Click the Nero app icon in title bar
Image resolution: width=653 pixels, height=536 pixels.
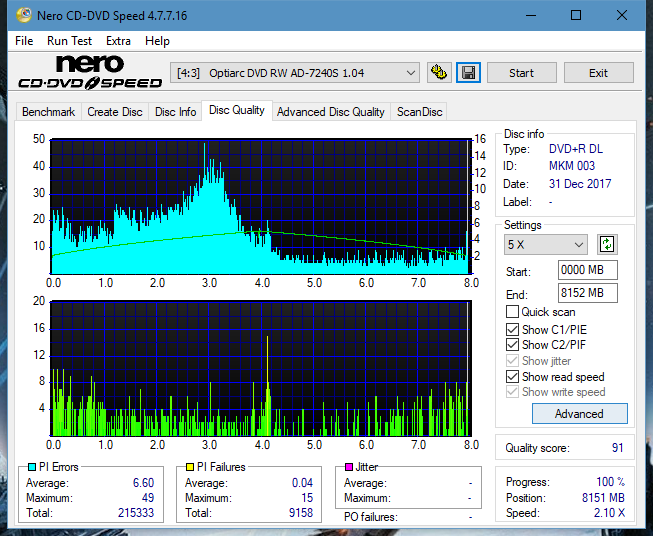point(24,15)
